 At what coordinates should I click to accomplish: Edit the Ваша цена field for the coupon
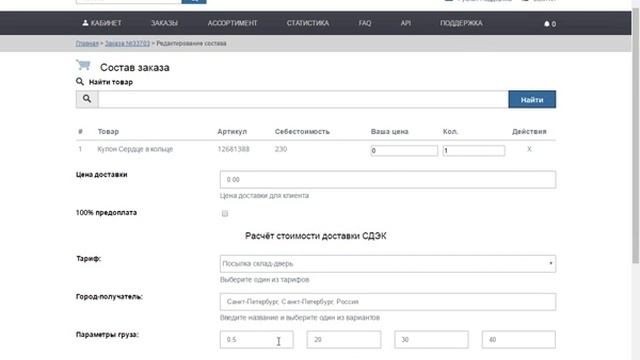404,151
